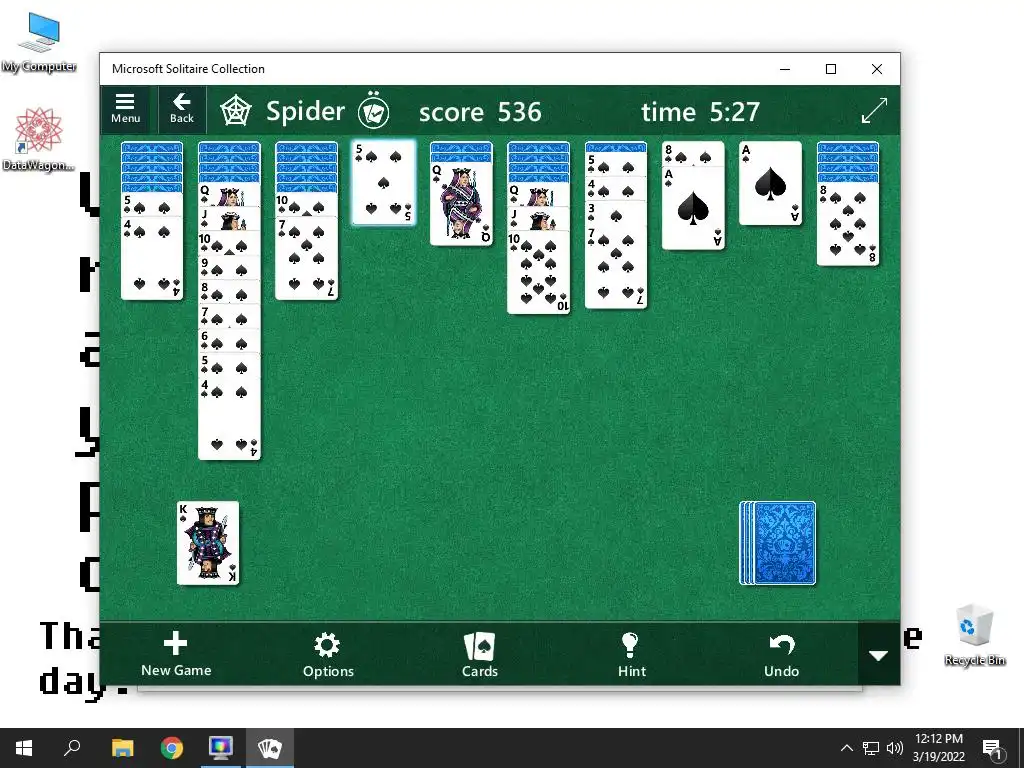Select the Queen of spades in column two
Screen dimensions: 1024x768
point(229,194)
